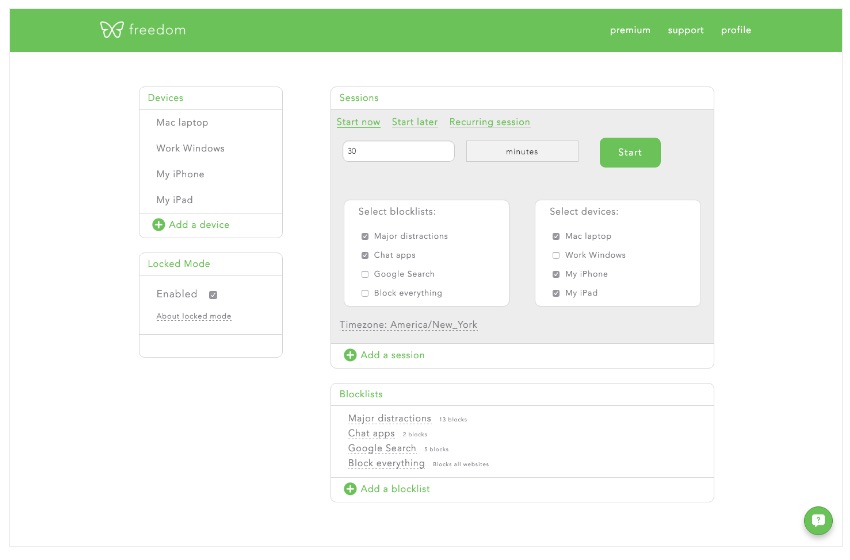Viewport: 850px width, 560px height.
Task: Uncheck the Chat apps blocklist
Action: click(365, 255)
